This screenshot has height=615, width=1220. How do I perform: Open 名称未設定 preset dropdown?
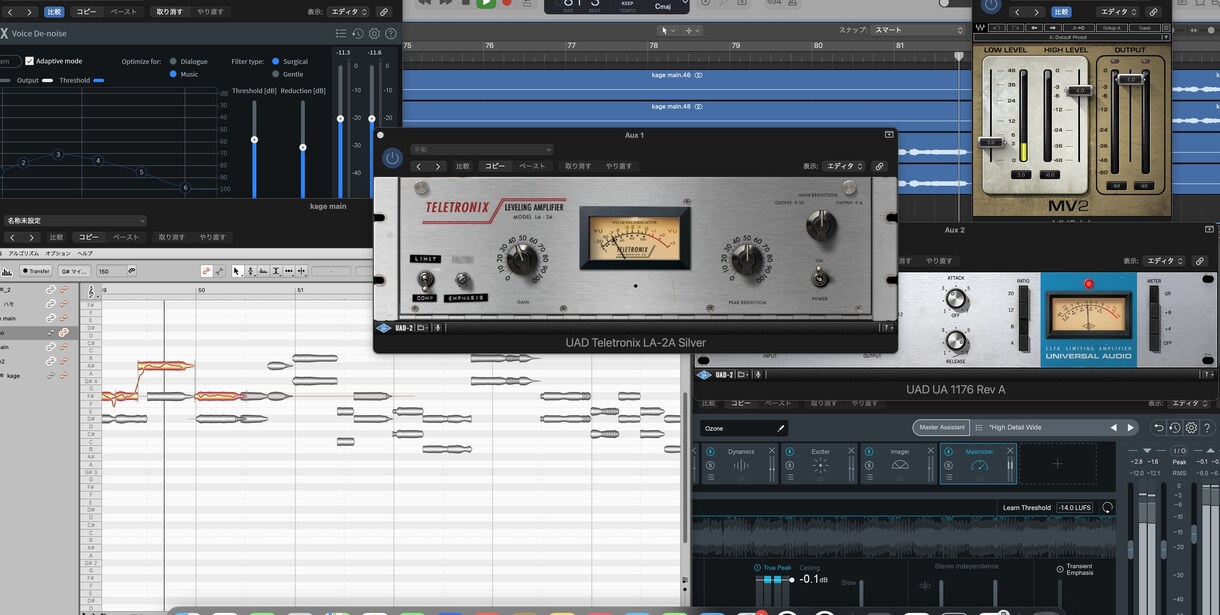point(75,221)
